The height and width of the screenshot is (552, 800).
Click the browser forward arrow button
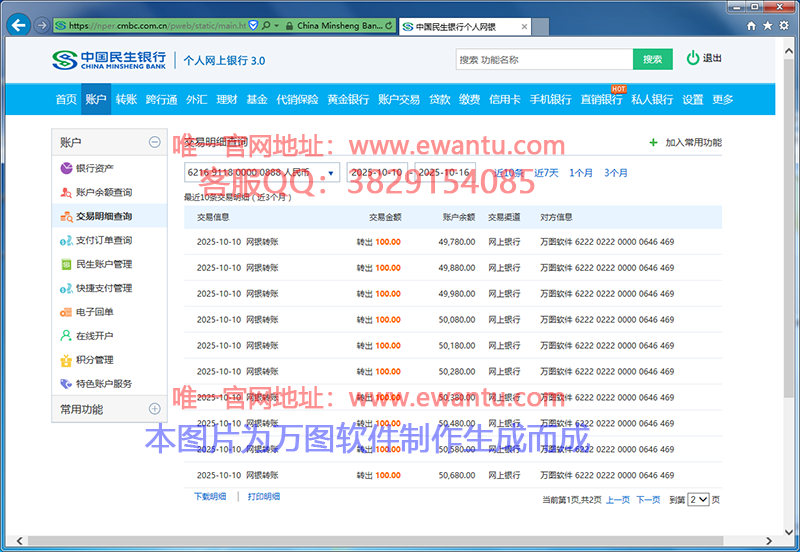click(x=42, y=25)
